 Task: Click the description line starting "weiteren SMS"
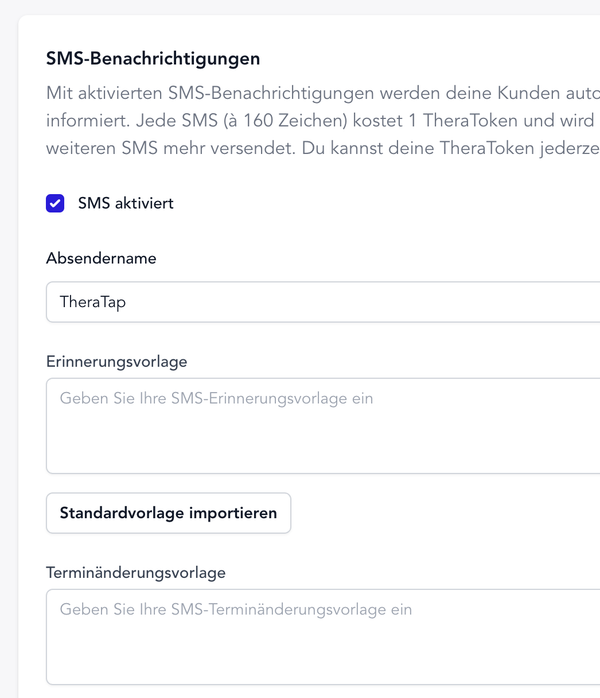[322, 148]
